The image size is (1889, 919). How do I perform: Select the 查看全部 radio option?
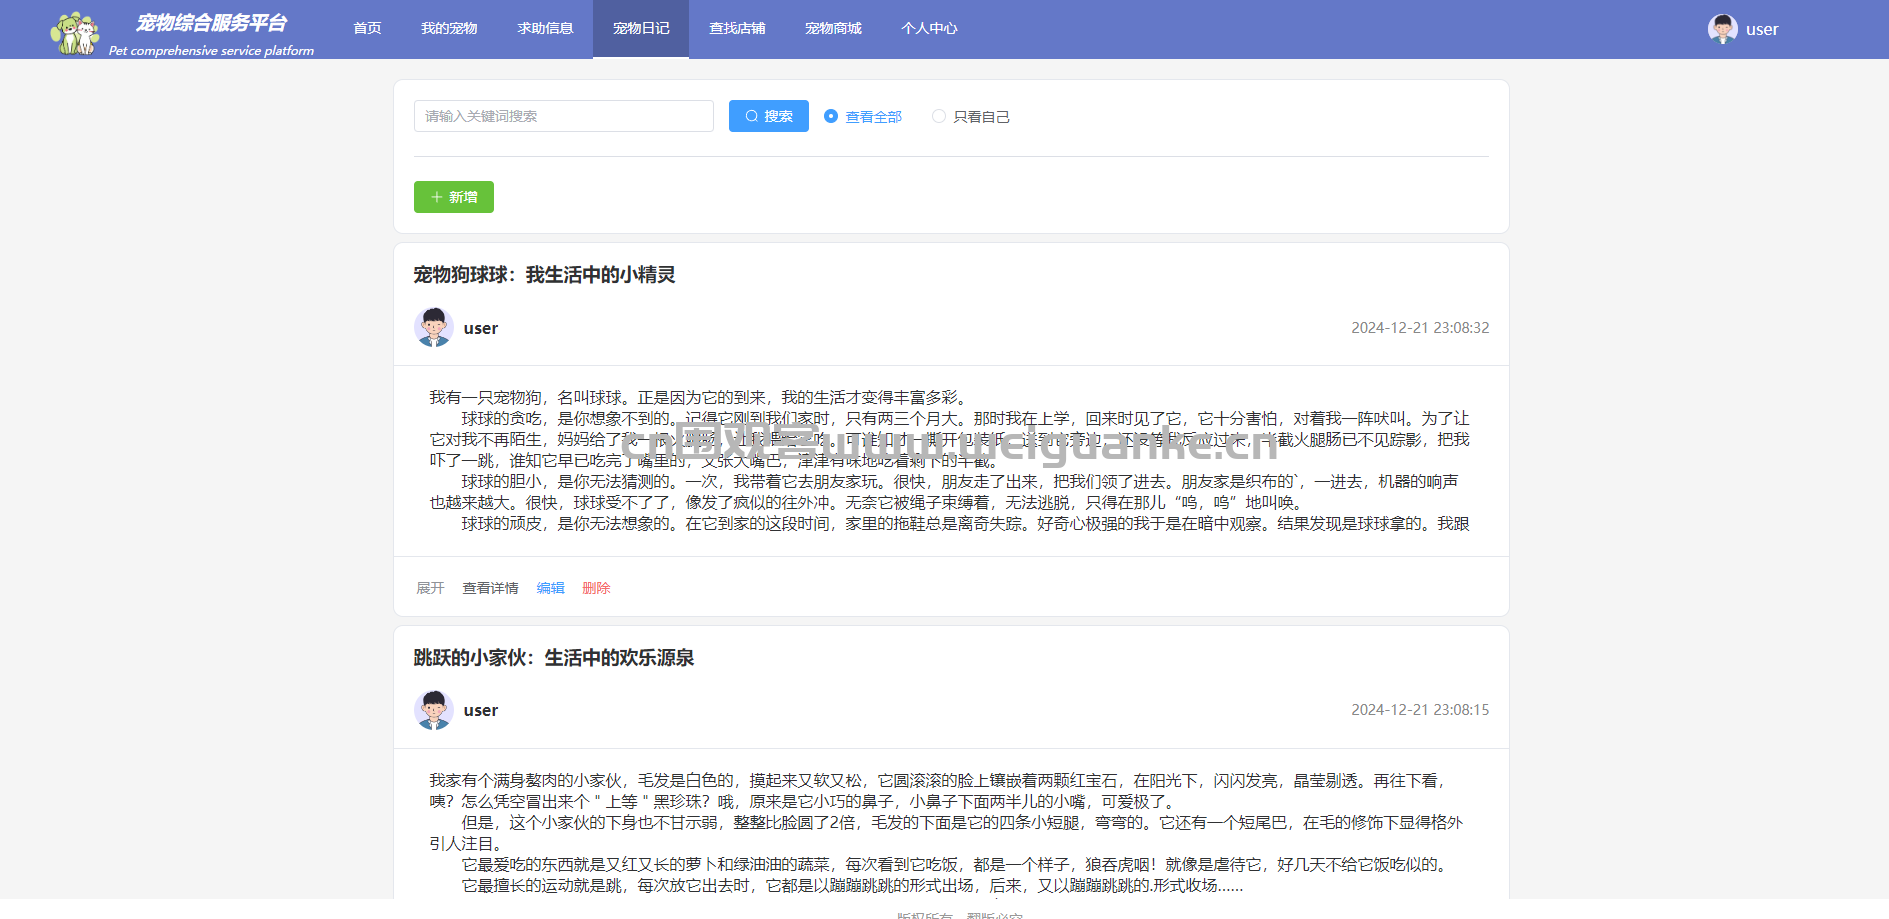point(863,117)
